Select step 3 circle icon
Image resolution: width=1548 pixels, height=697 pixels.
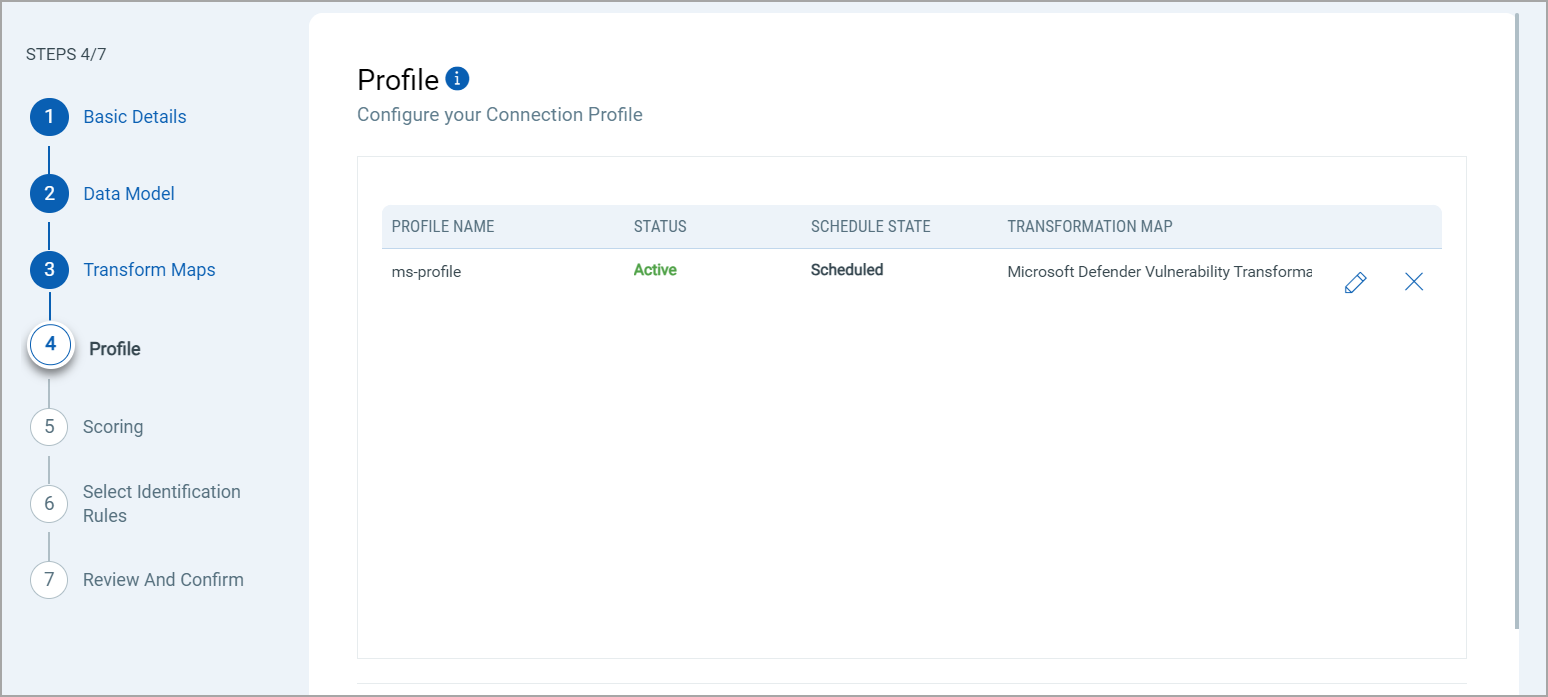[x=49, y=270]
